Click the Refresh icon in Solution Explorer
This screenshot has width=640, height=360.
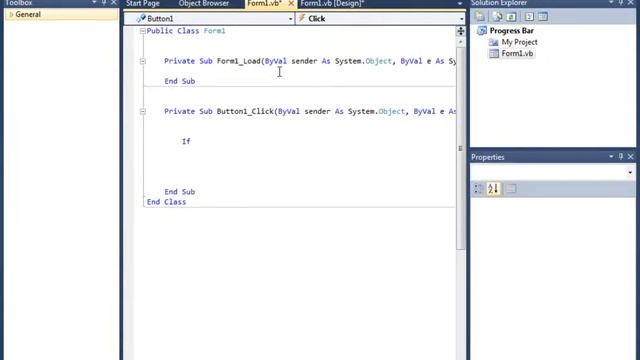coord(511,17)
